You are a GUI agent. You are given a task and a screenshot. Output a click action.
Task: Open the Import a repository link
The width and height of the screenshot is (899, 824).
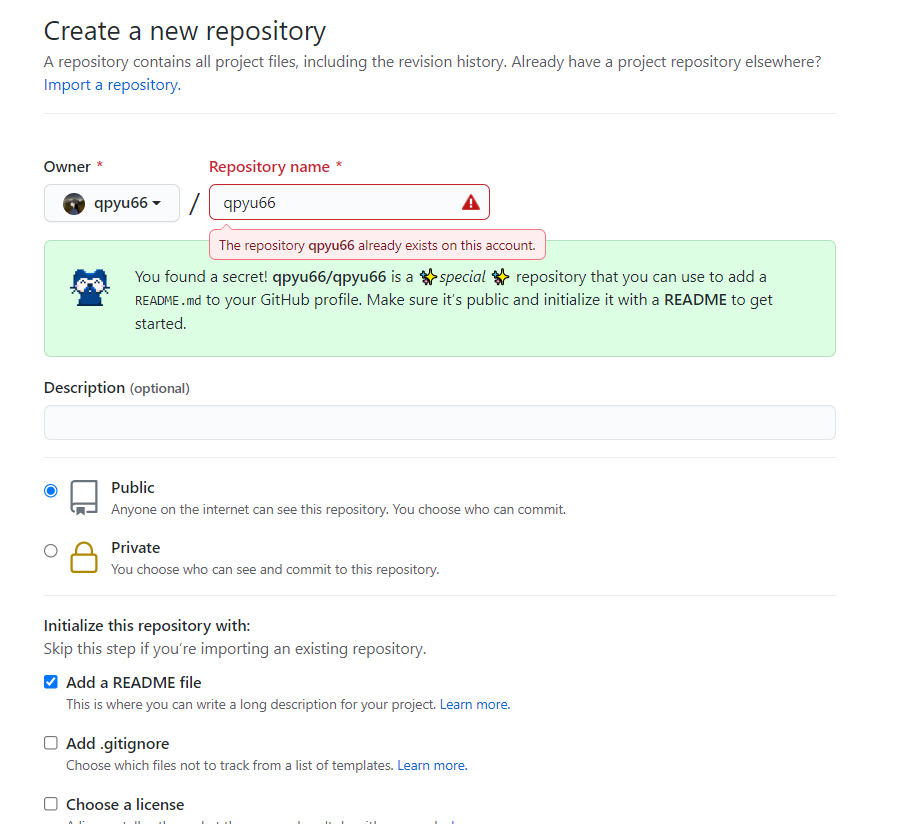[112, 85]
